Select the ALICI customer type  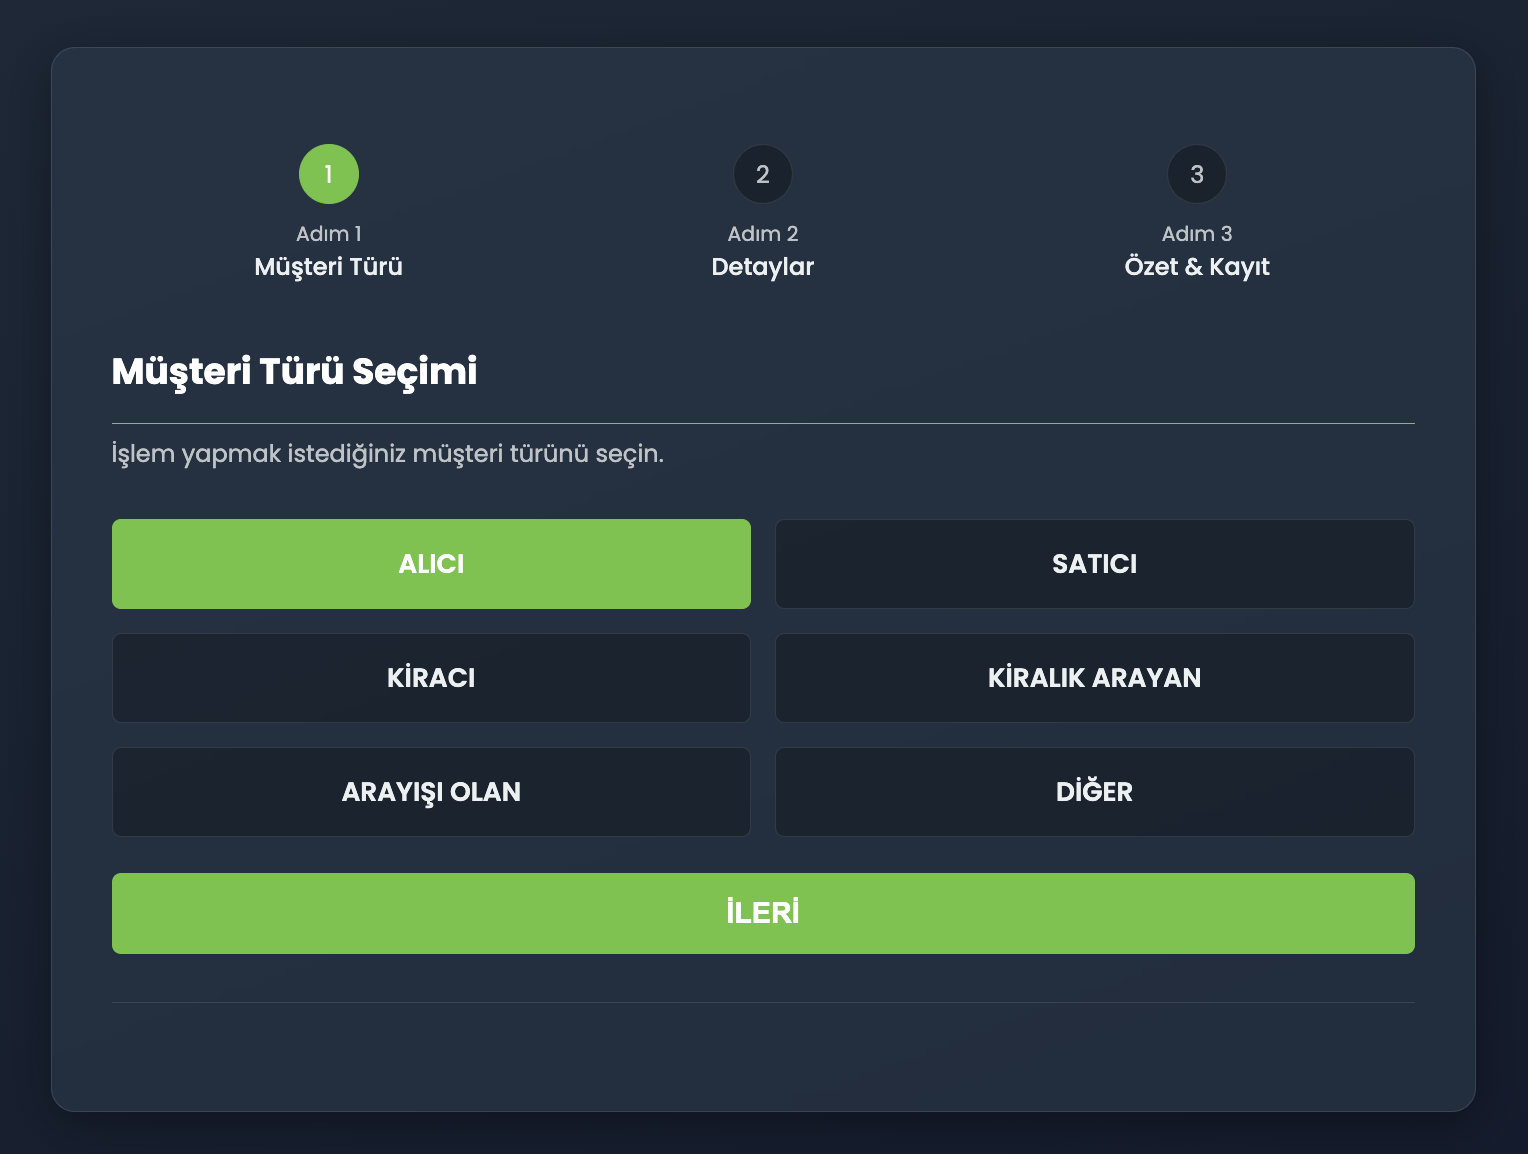(431, 564)
